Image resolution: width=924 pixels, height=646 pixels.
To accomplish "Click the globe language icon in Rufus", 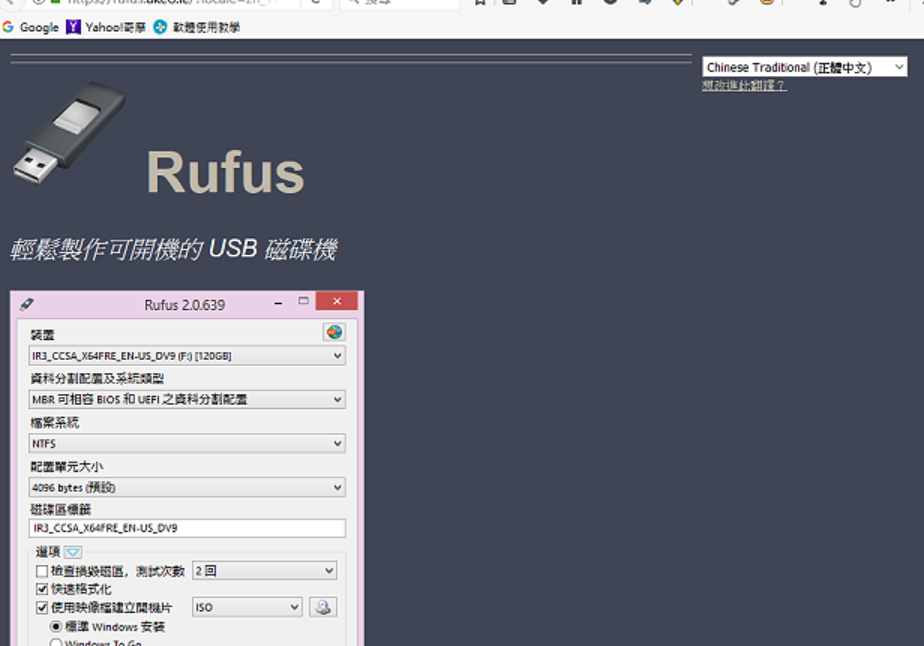I will click(x=334, y=332).
